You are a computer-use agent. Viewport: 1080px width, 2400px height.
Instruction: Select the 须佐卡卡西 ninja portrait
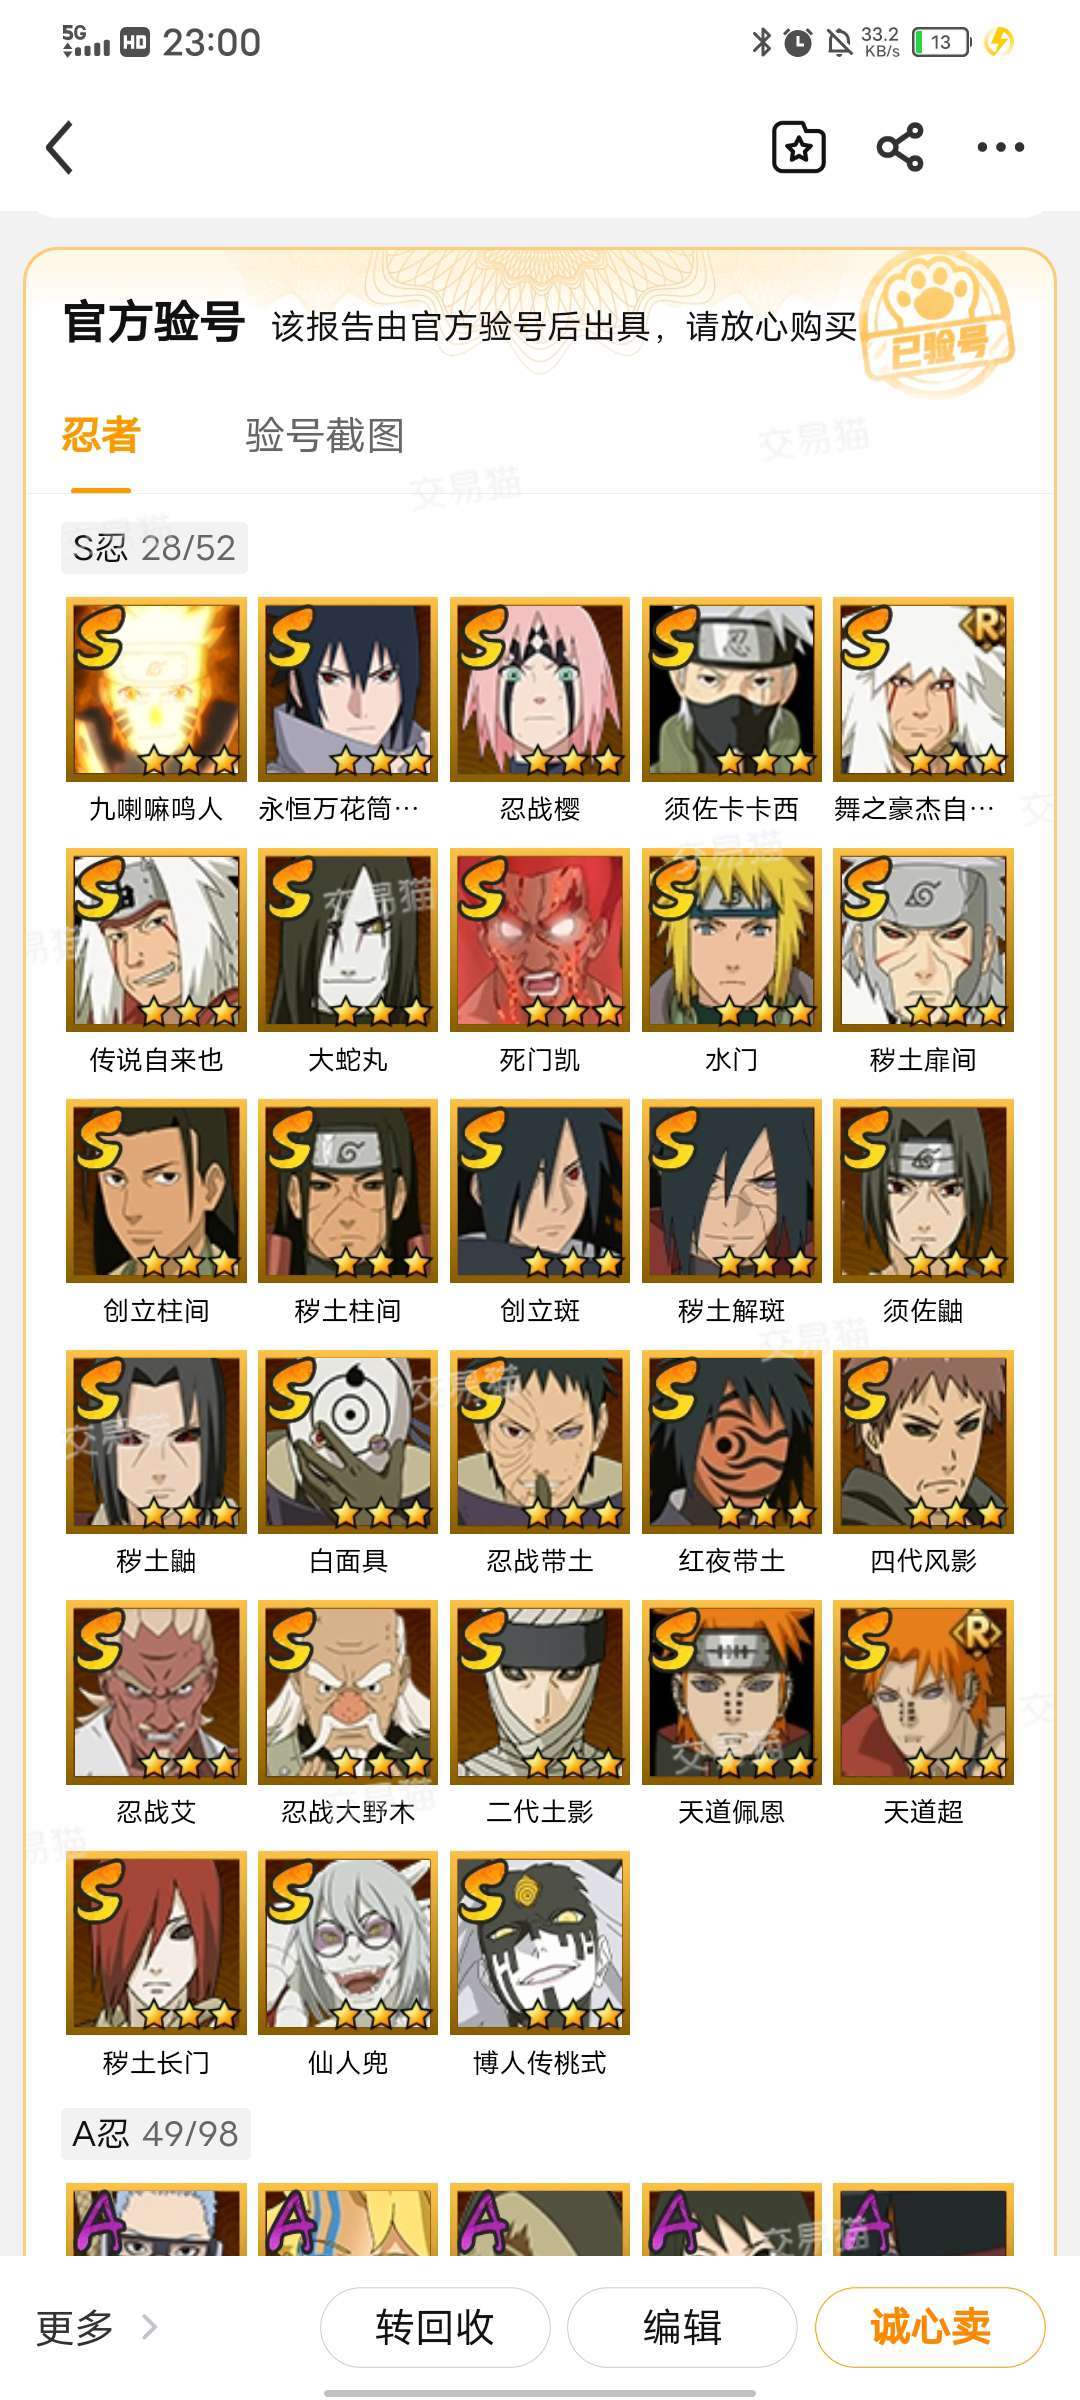732,689
